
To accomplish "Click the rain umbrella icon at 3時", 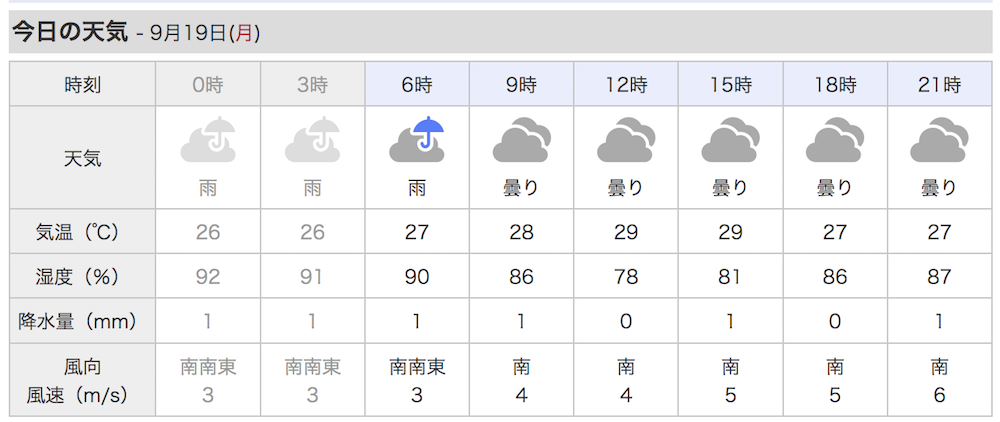I will [x=312, y=140].
